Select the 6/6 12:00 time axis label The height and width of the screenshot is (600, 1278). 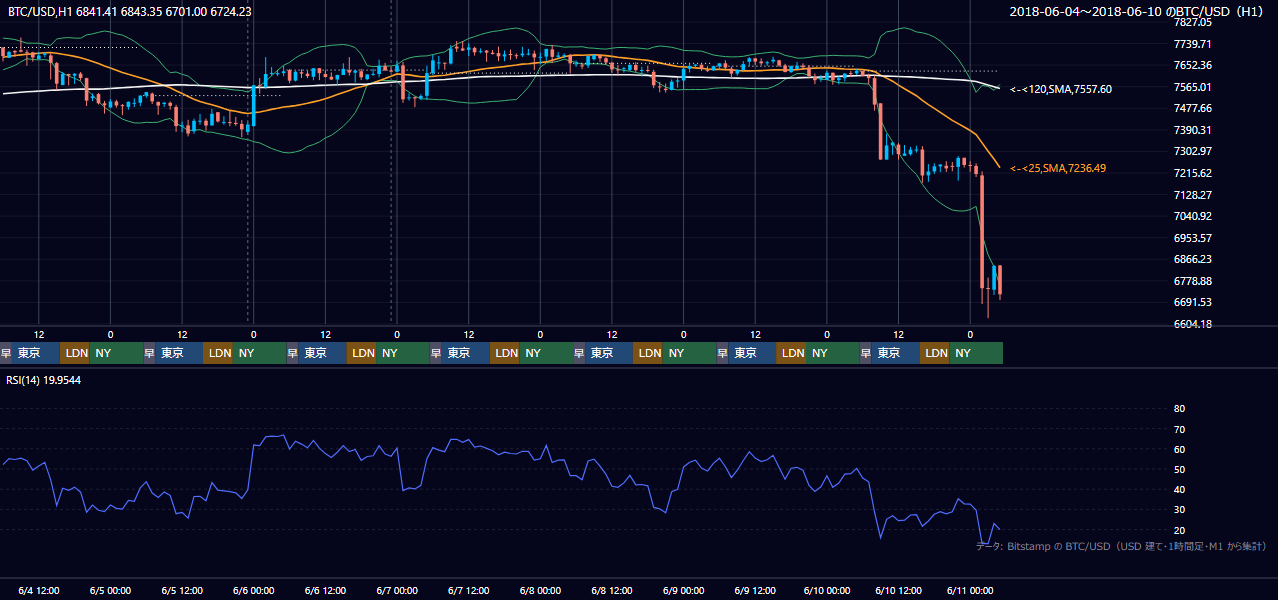click(326, 590)
